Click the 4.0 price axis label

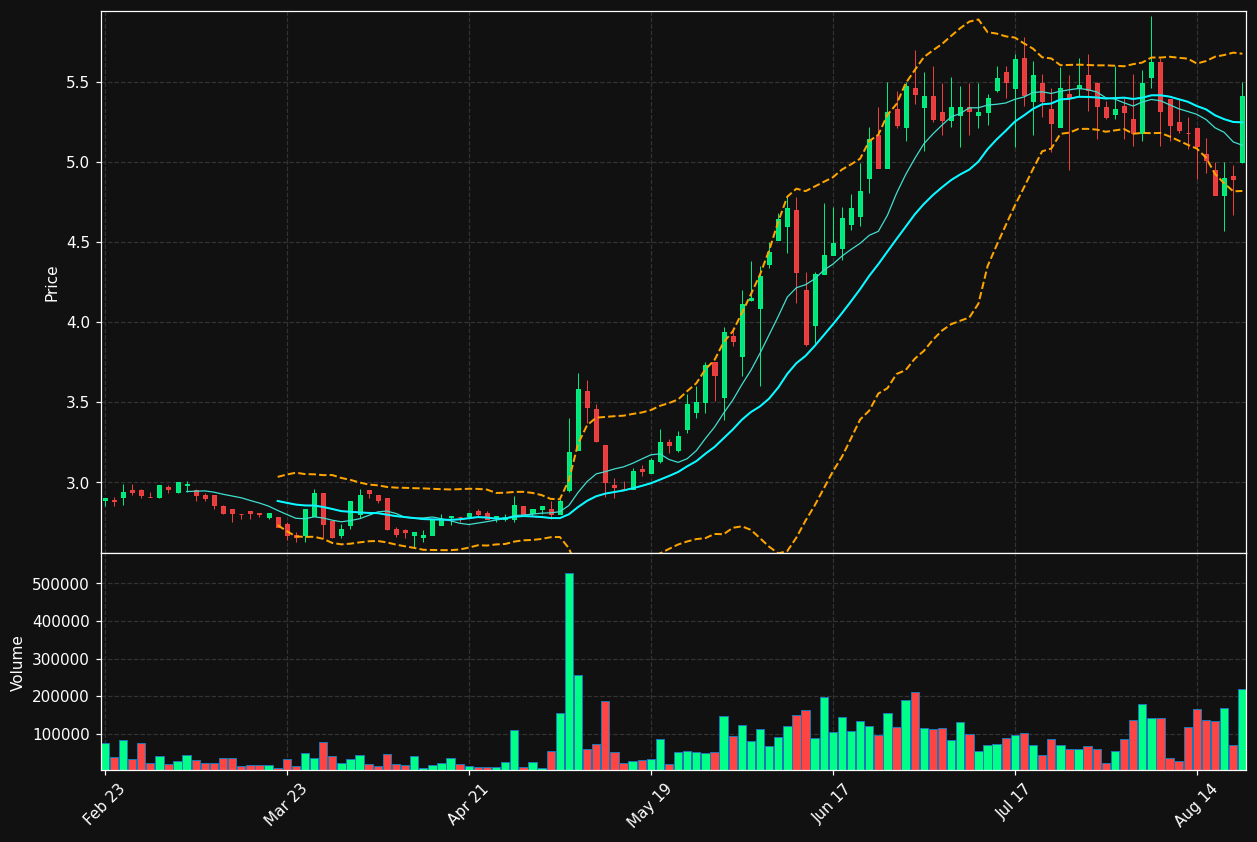pyautogui.click(x=78, y=322)
